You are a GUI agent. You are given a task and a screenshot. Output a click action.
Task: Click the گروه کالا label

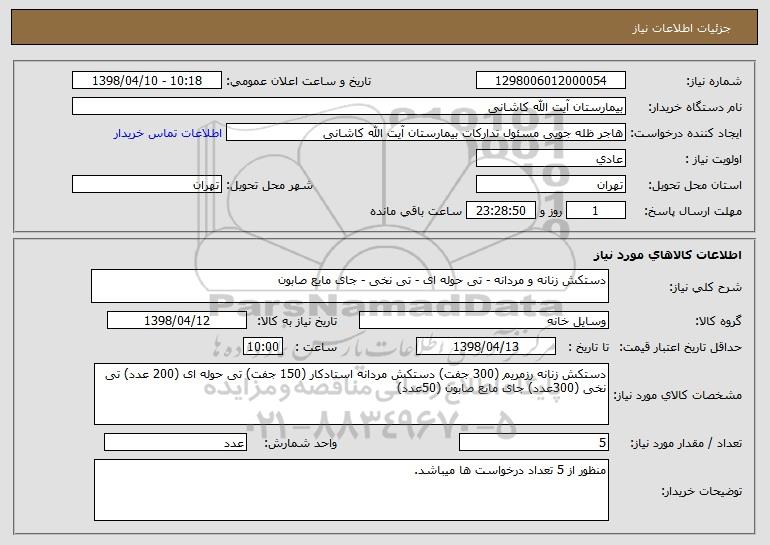(718, 321)
